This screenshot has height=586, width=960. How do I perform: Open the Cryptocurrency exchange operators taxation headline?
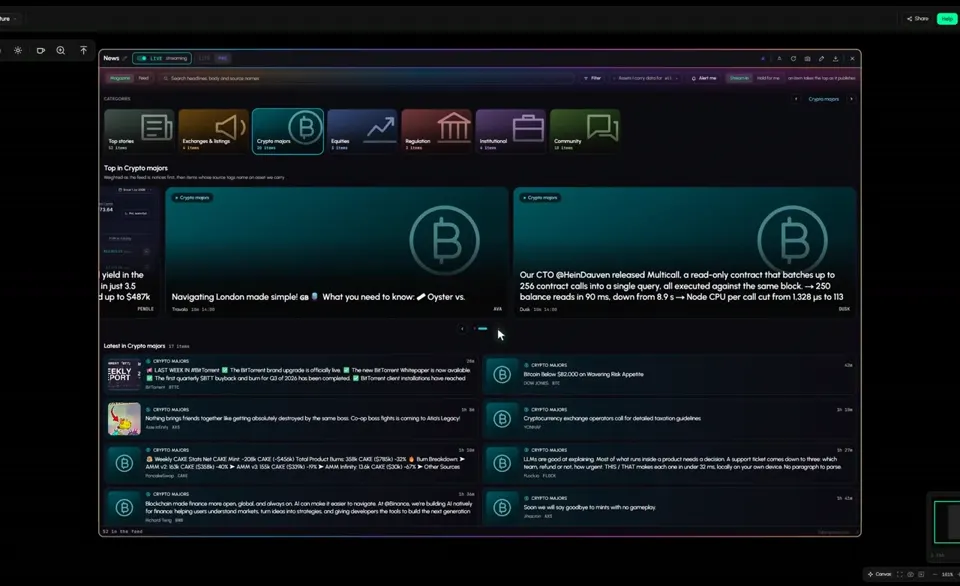[x=612, y=419]
